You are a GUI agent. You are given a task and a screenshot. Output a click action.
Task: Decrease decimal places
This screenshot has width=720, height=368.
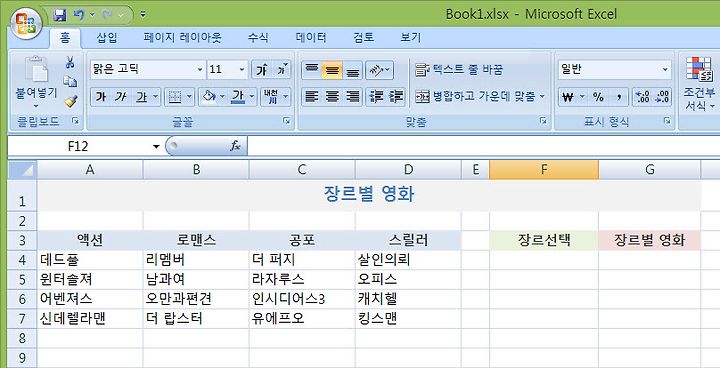pyautogui.click(x=662, y=97)
